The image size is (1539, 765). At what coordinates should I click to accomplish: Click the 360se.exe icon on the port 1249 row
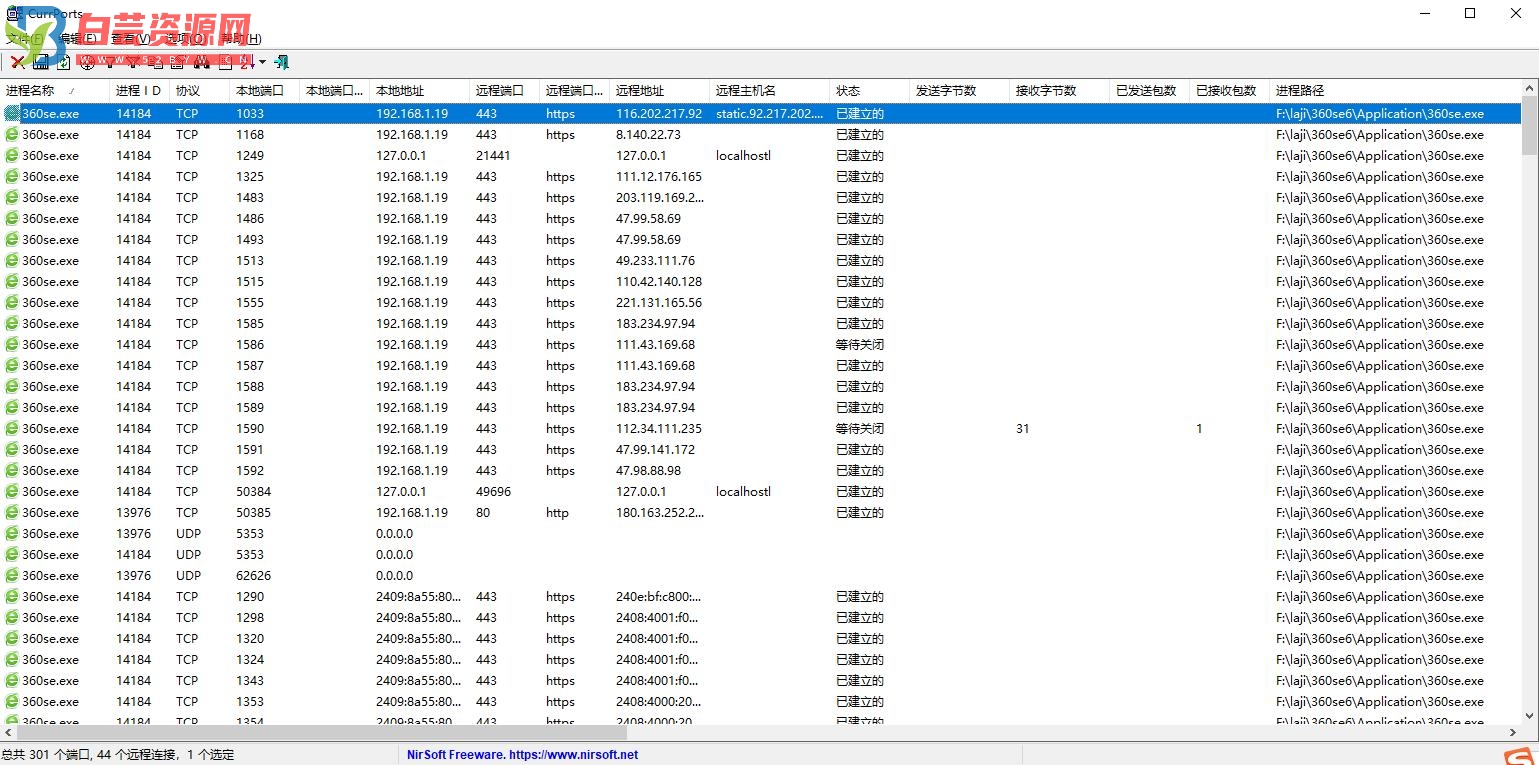pyautogui.click(x=12, y=155)
